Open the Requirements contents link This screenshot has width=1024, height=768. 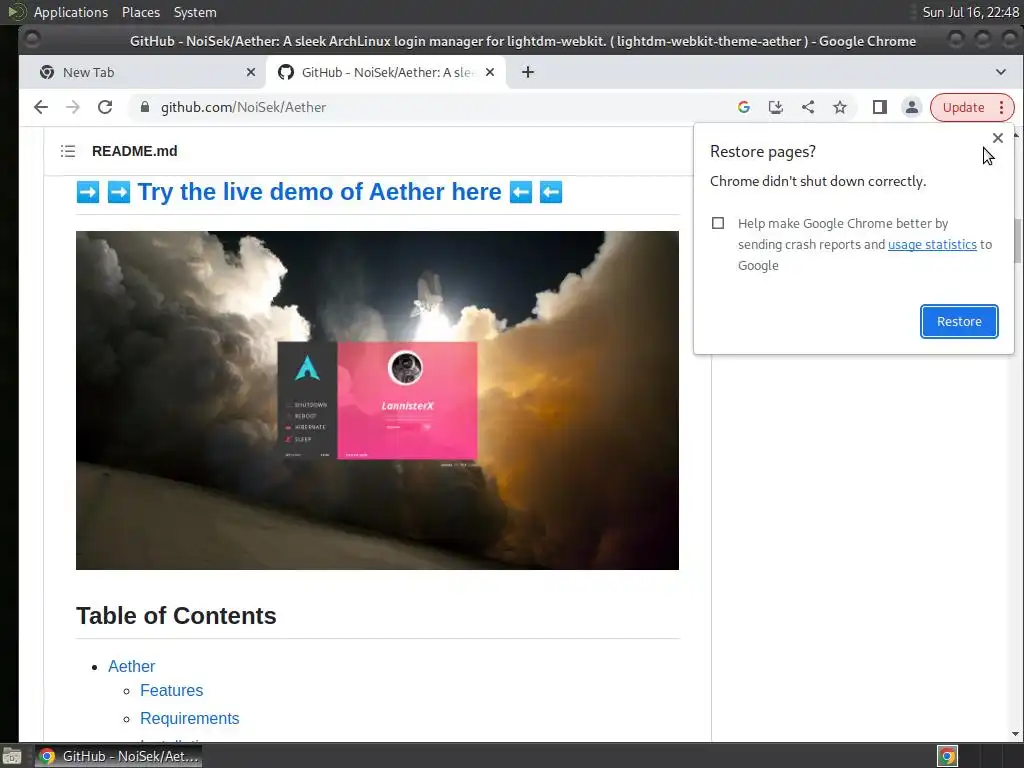[189, 718]
